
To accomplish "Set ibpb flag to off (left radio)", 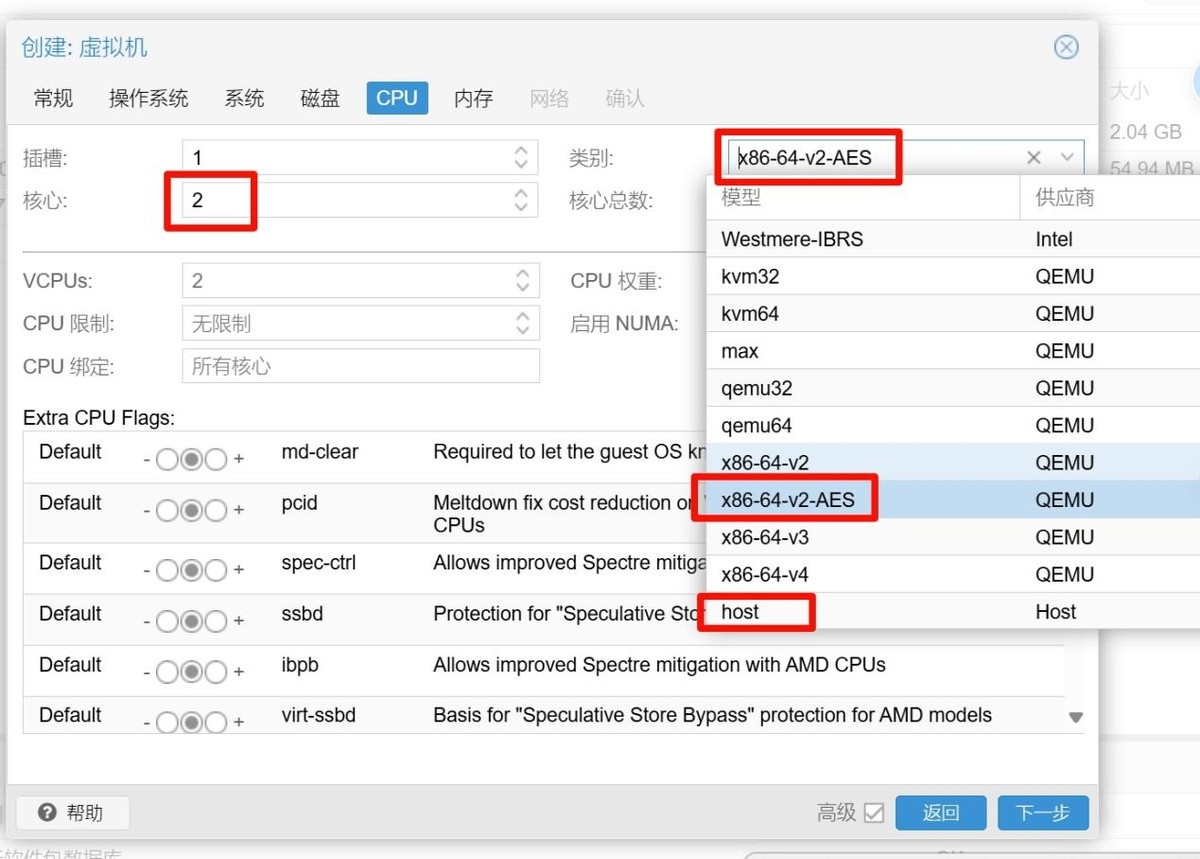I will [166, 672].
